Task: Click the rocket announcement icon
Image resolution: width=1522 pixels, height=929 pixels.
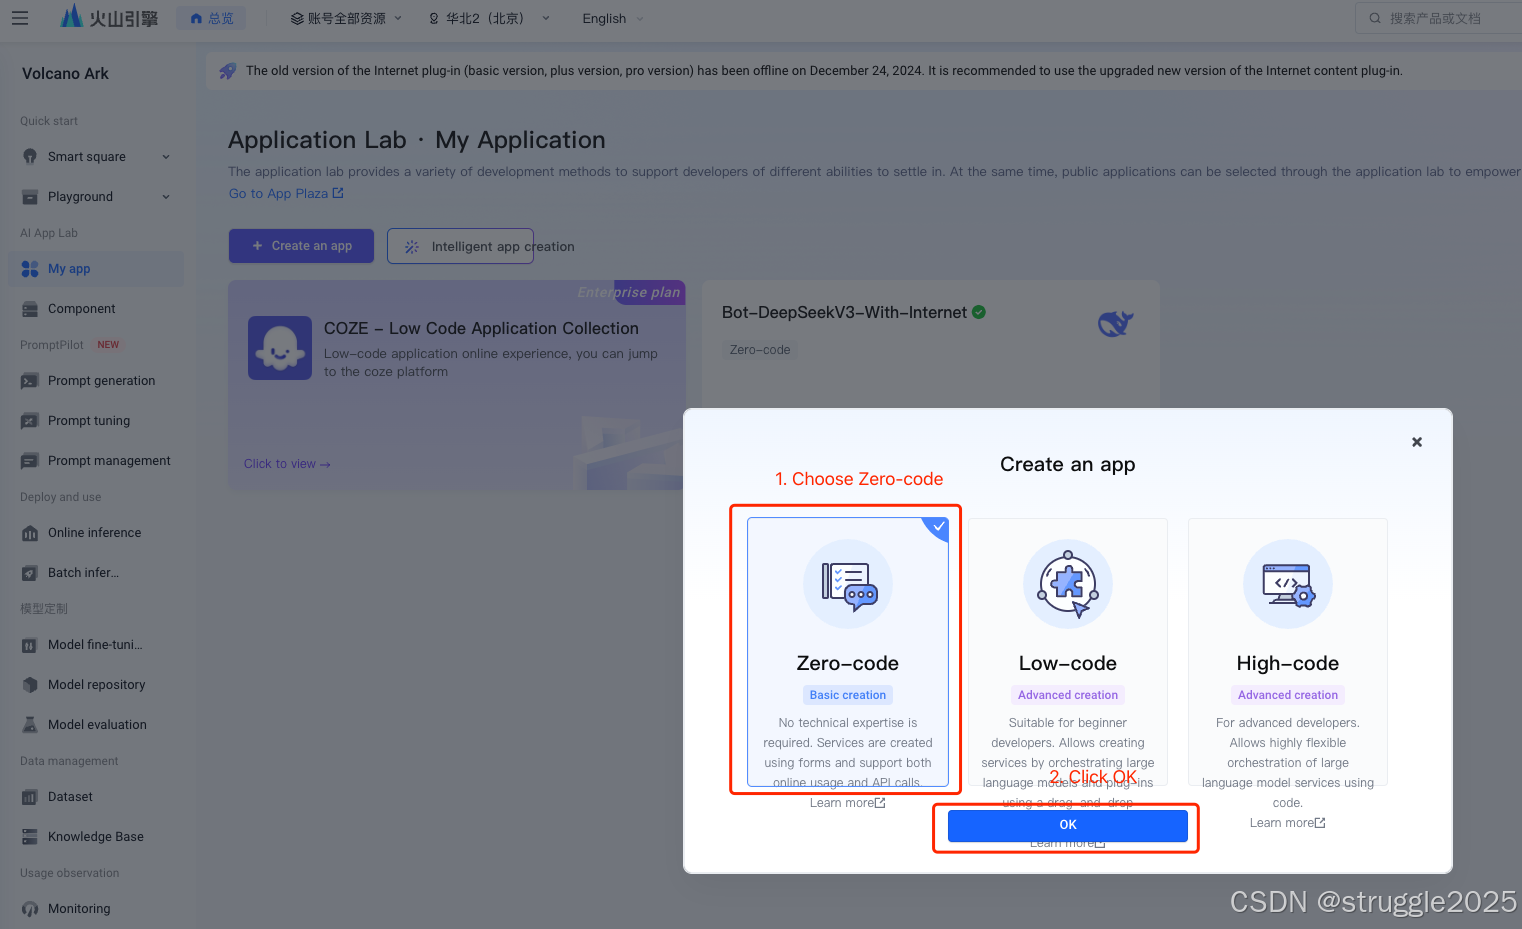Action: (x=228, y=71)
